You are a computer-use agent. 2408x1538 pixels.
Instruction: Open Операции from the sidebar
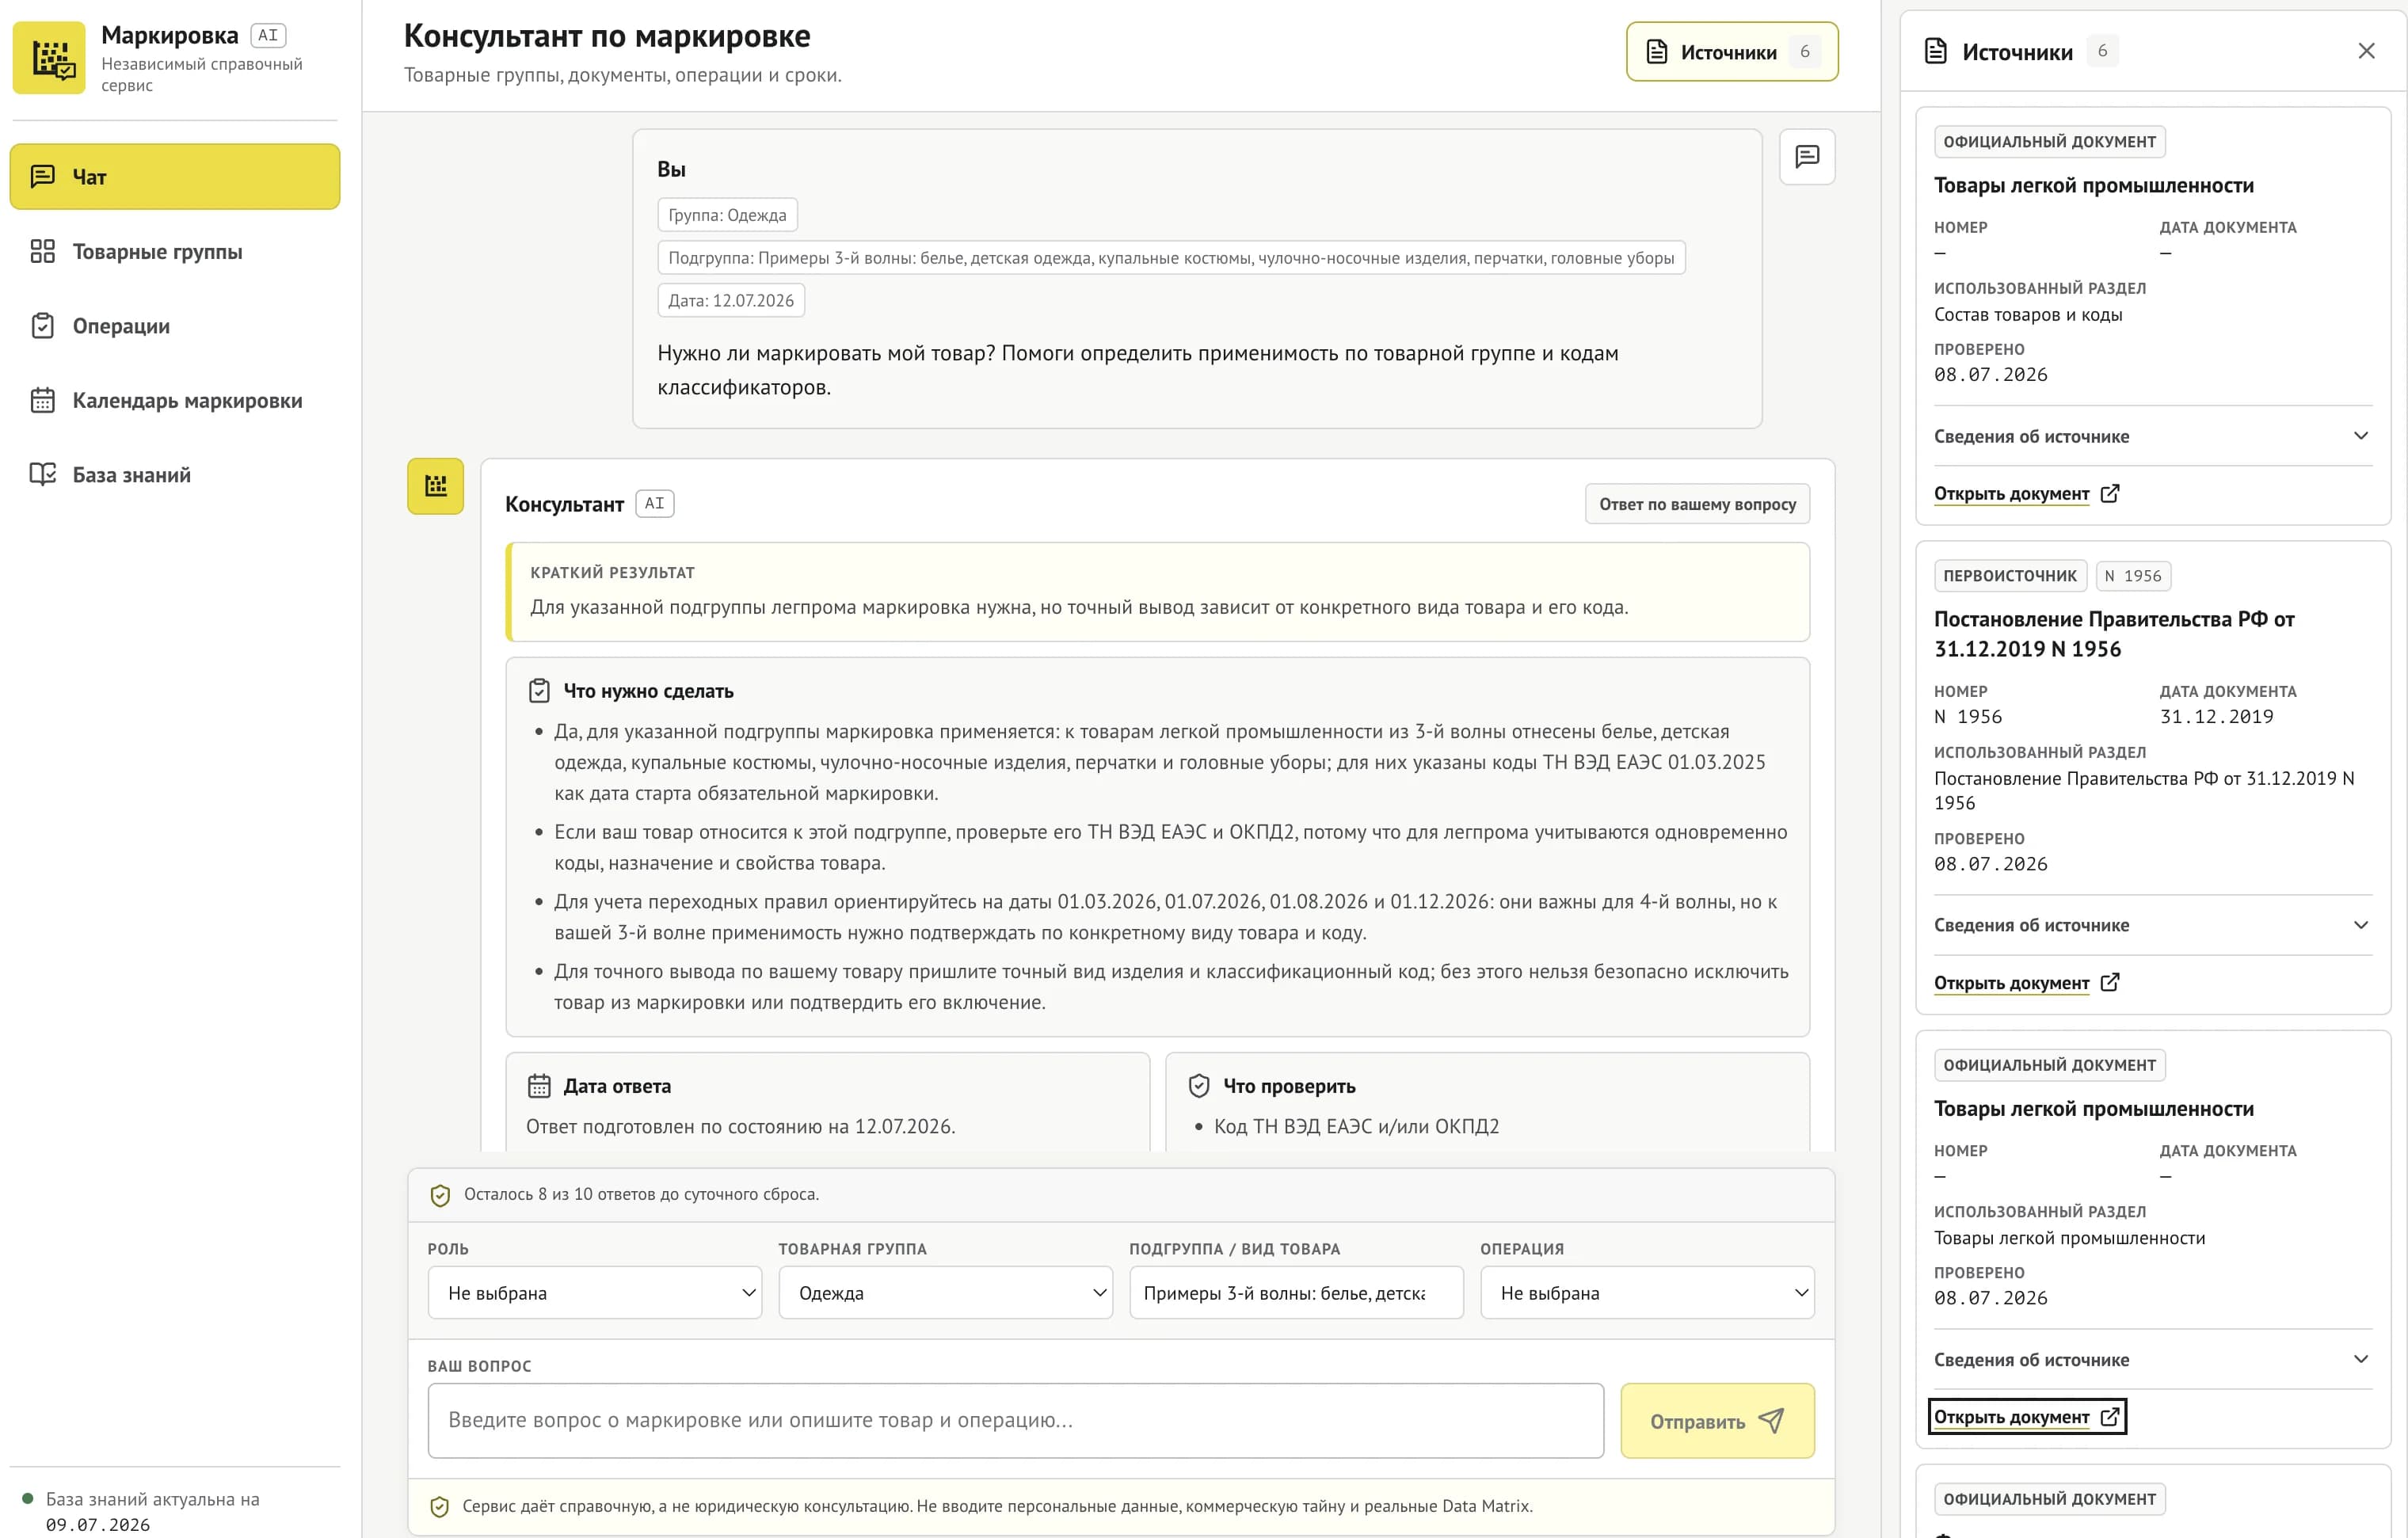(x=175, y=326)
